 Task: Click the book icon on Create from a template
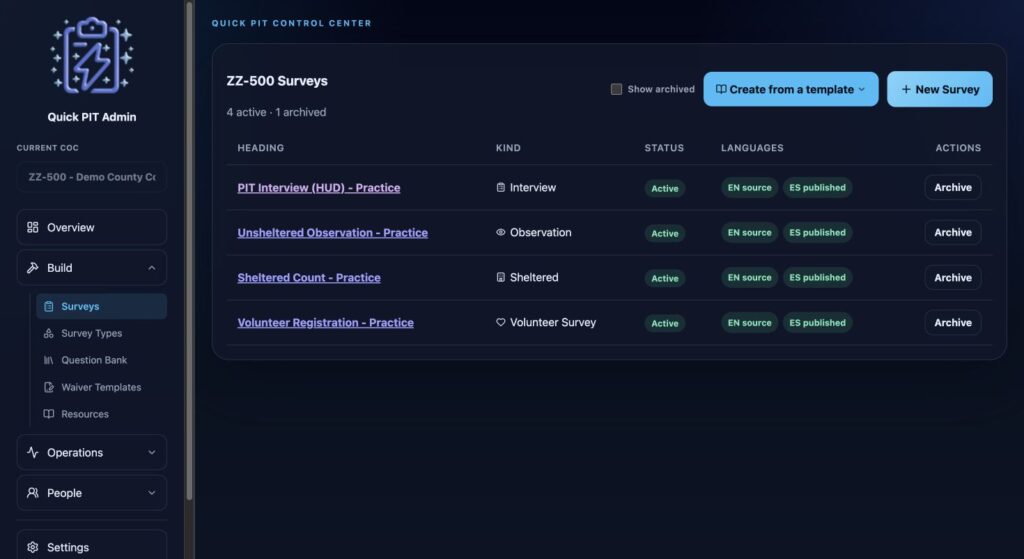coord(721,89)
